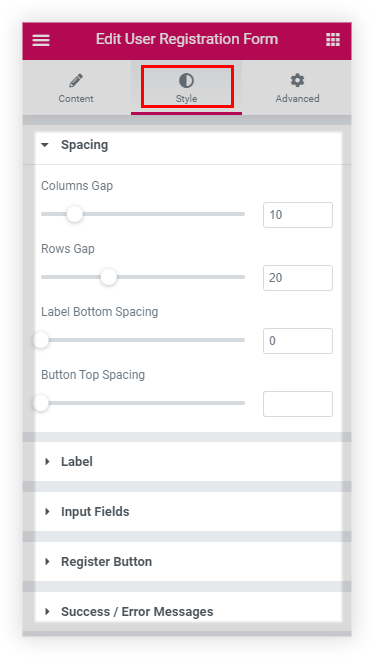Focus the Columns Gap value field
This screenshot has height=659, width=374.
(298, 215)
